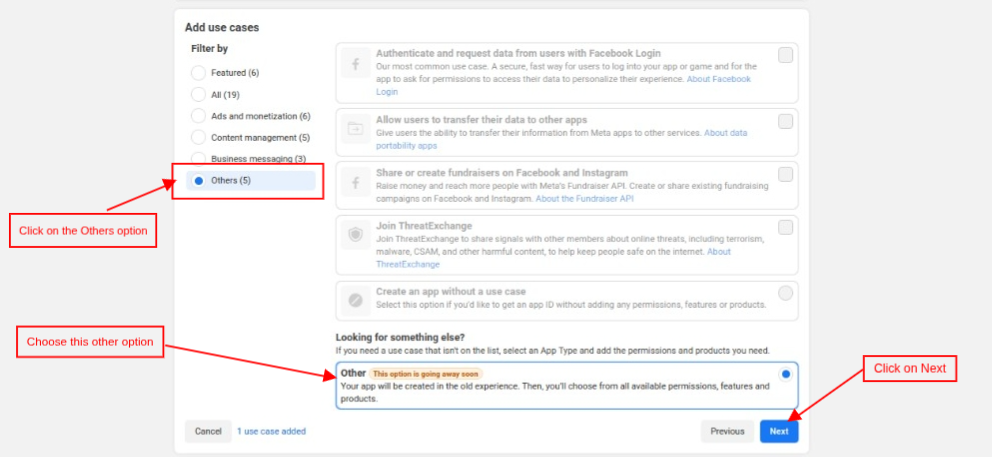Image resolution: width=993 pixels, height=457 pixels.
Task: Check the fundraisers use case checkbox
Action: (785, 175)
